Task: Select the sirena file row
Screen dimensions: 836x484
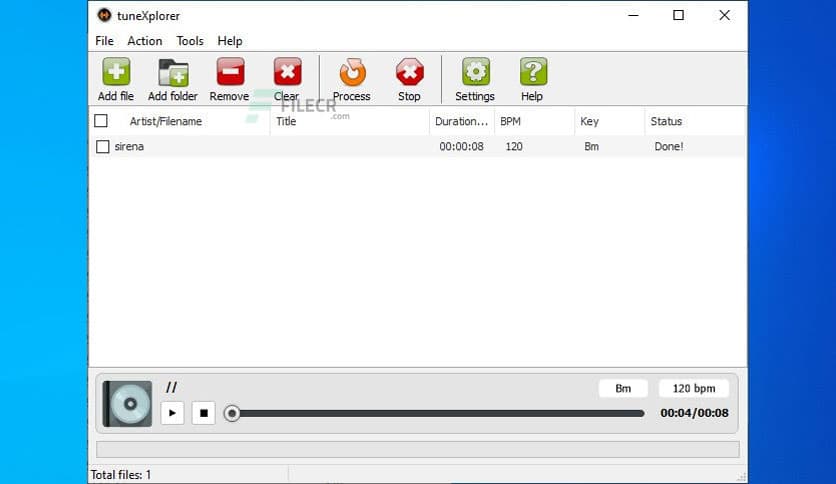Action: pyautogui.click(x=417, y=147)
